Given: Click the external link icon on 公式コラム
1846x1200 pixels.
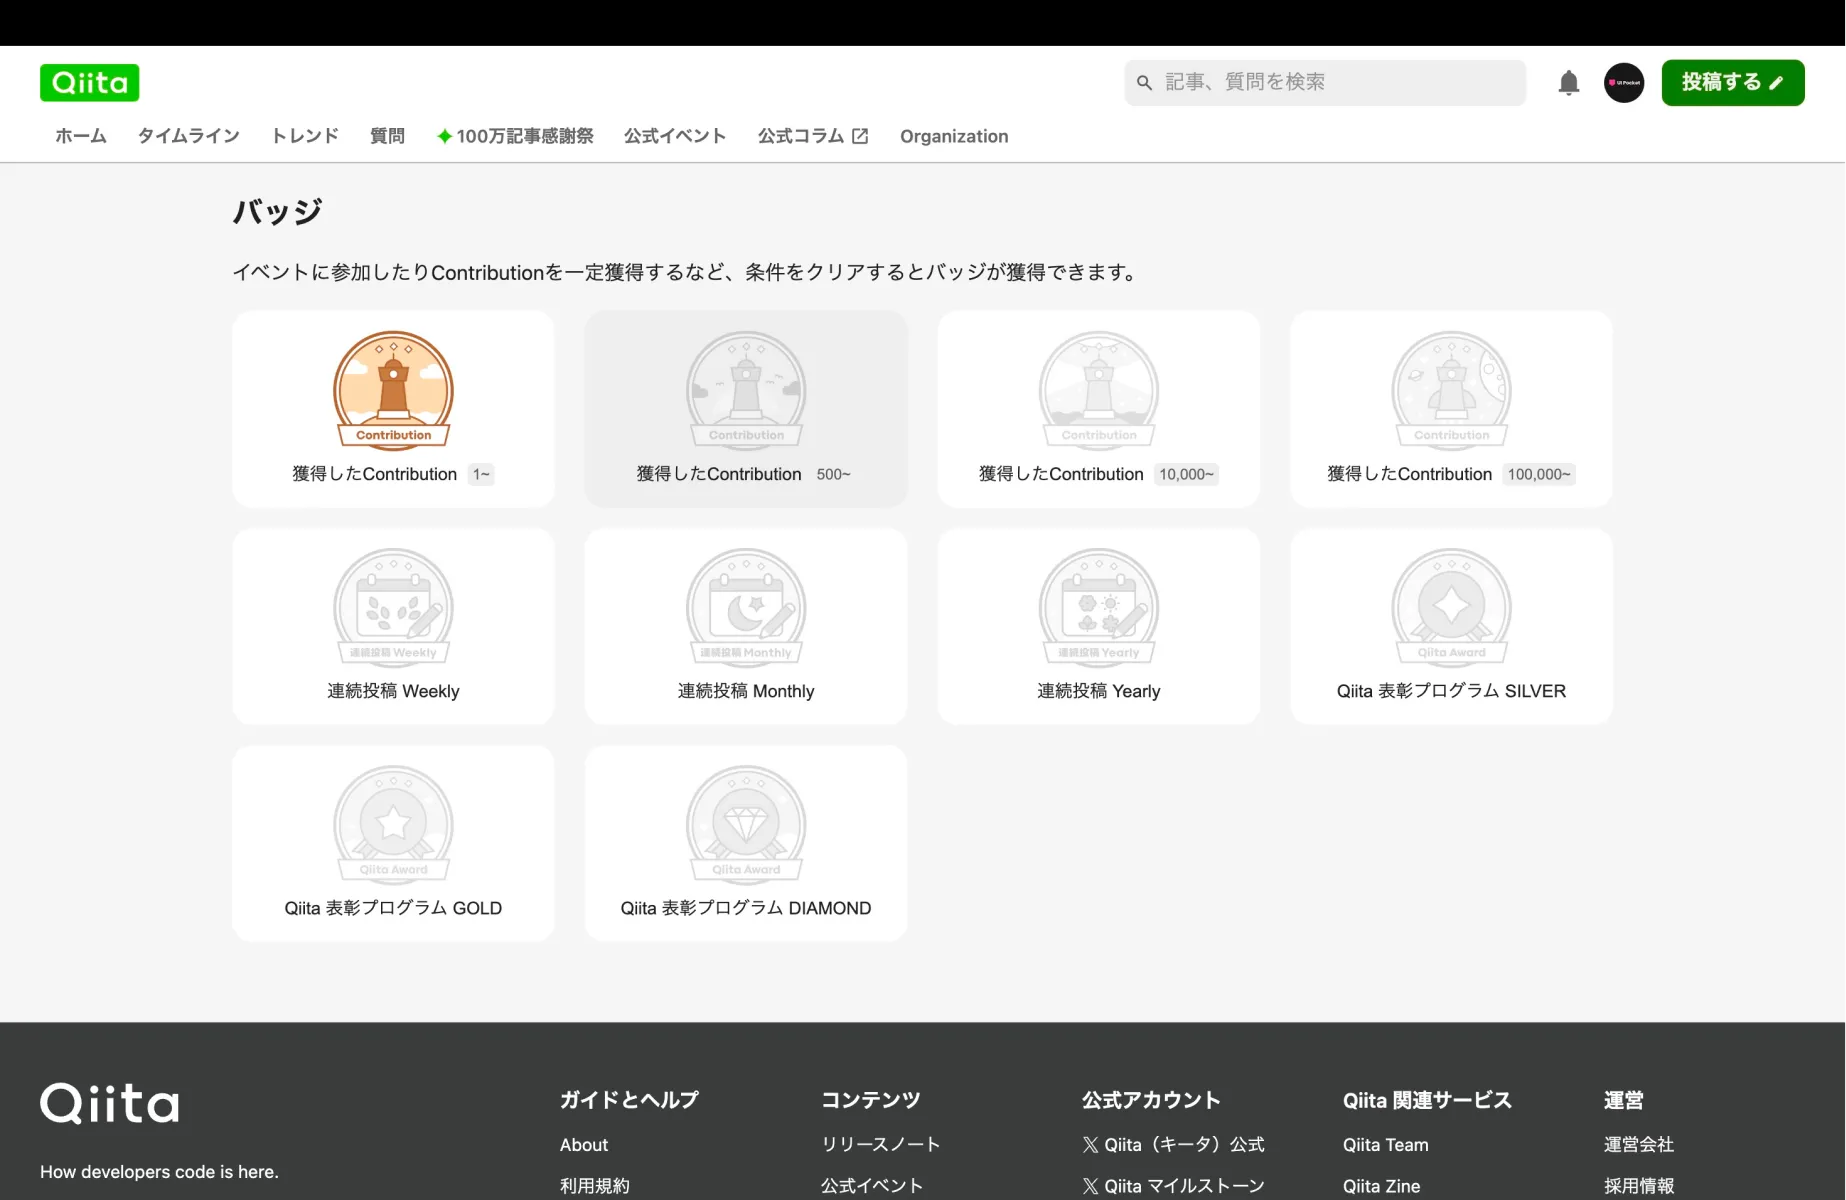Looking at the screenshot, I should point(860,135).
